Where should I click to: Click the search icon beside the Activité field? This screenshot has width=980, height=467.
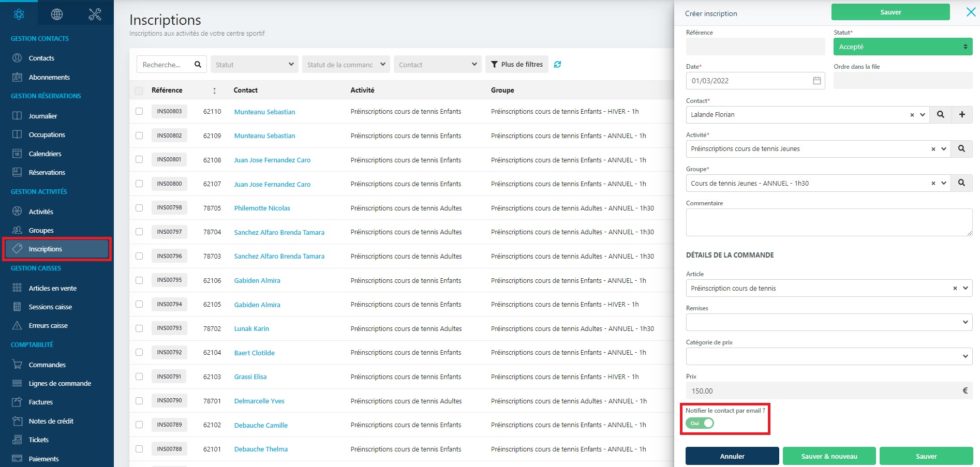(x=962, y=149)
